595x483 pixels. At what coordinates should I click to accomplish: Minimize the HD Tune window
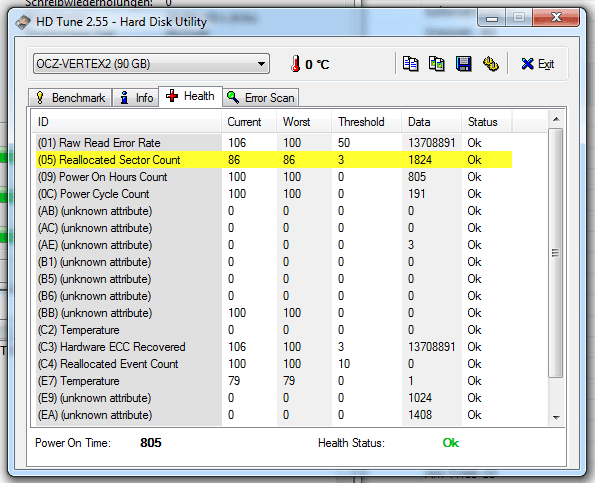click(492, 18)
